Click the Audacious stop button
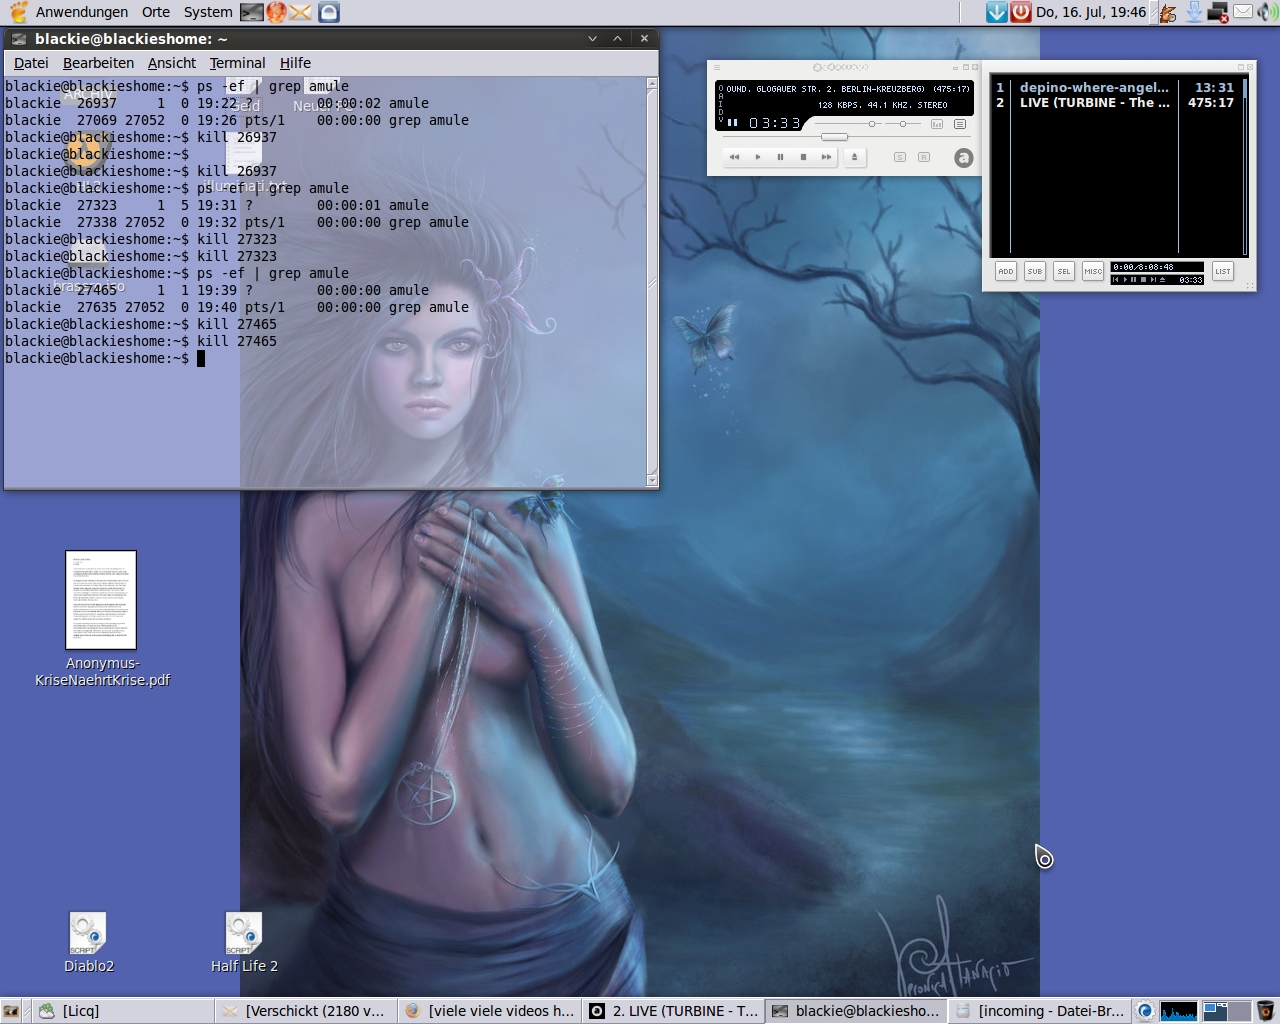 click(x=804, y=157)
